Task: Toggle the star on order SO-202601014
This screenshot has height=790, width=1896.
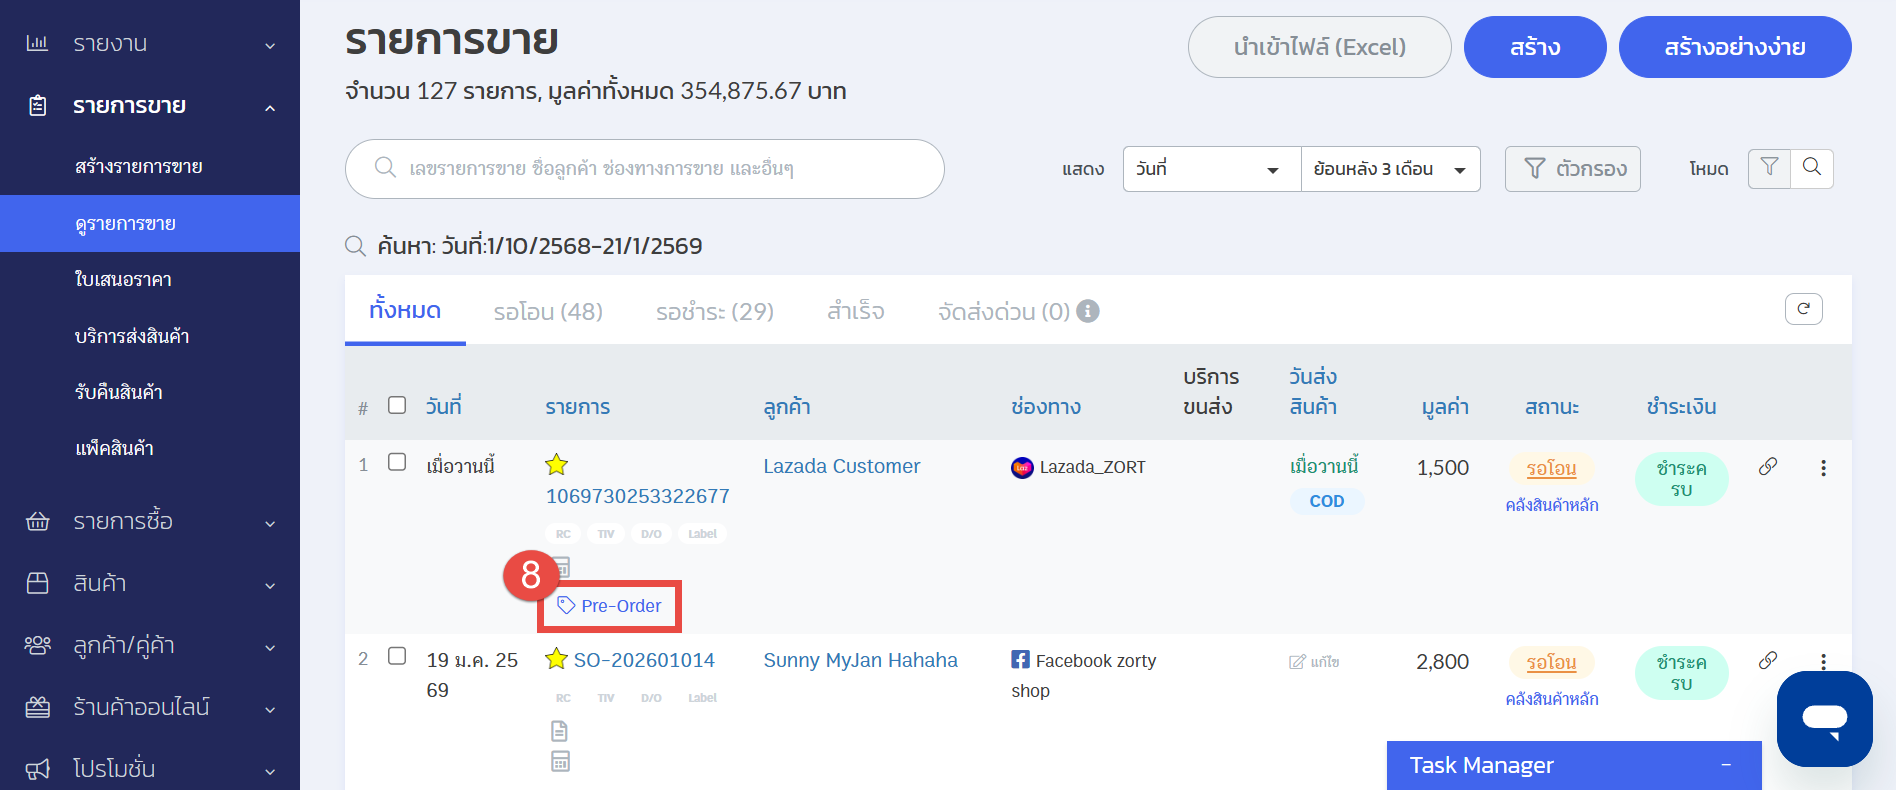Action: (556, 659)
